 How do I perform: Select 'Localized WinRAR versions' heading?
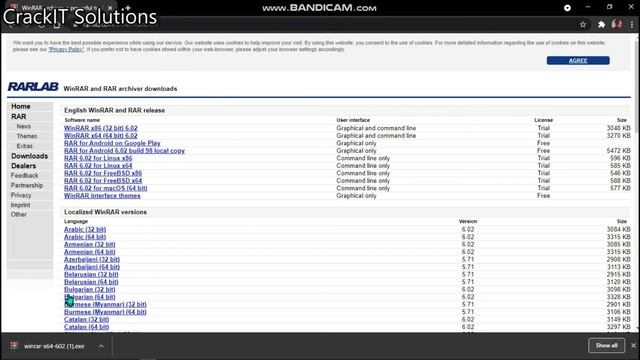point(105,212)
